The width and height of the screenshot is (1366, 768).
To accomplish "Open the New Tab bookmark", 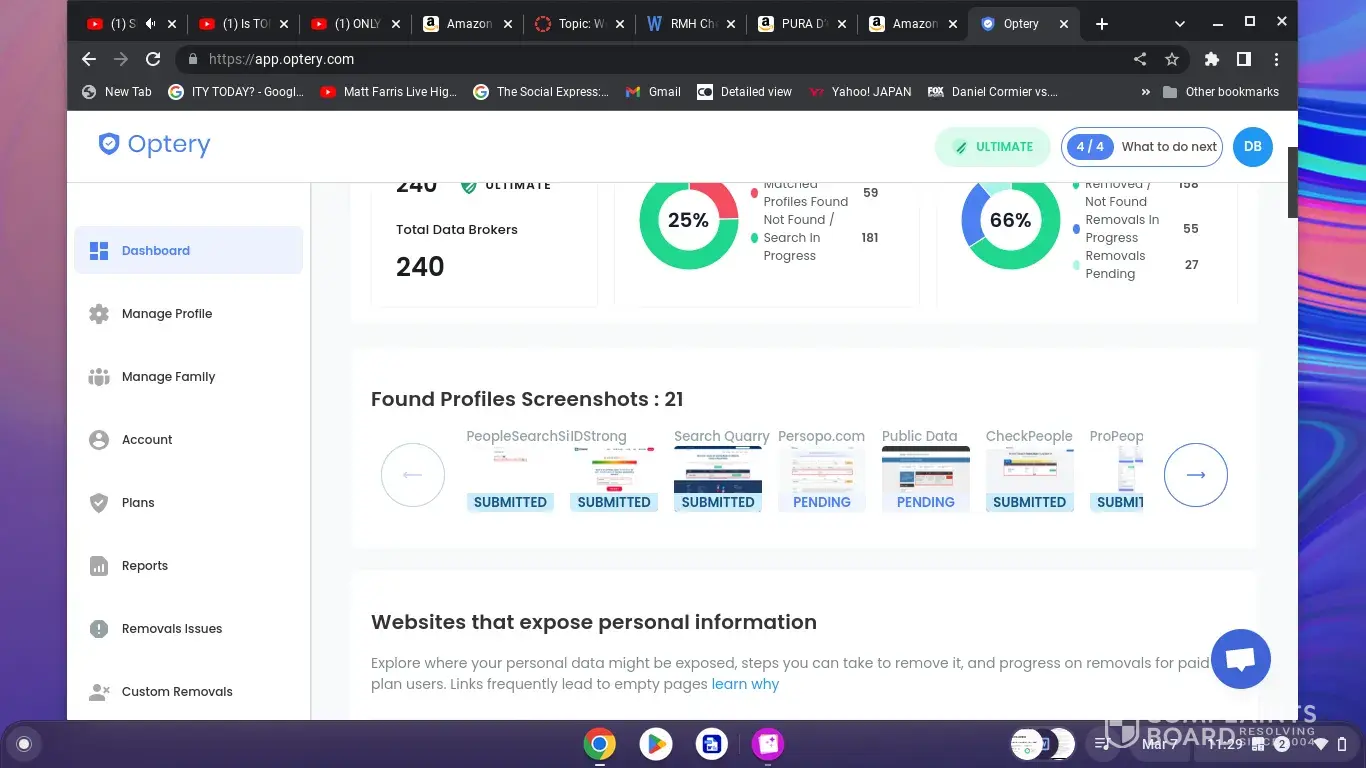I will (x=117, y=92).
